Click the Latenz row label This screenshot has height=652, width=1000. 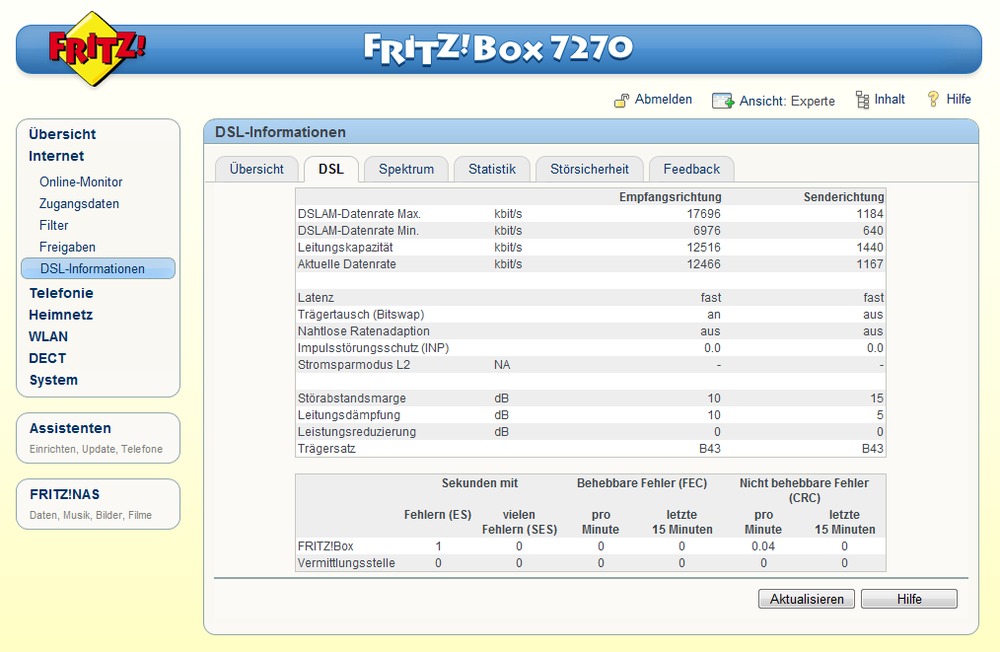(316, 298)
